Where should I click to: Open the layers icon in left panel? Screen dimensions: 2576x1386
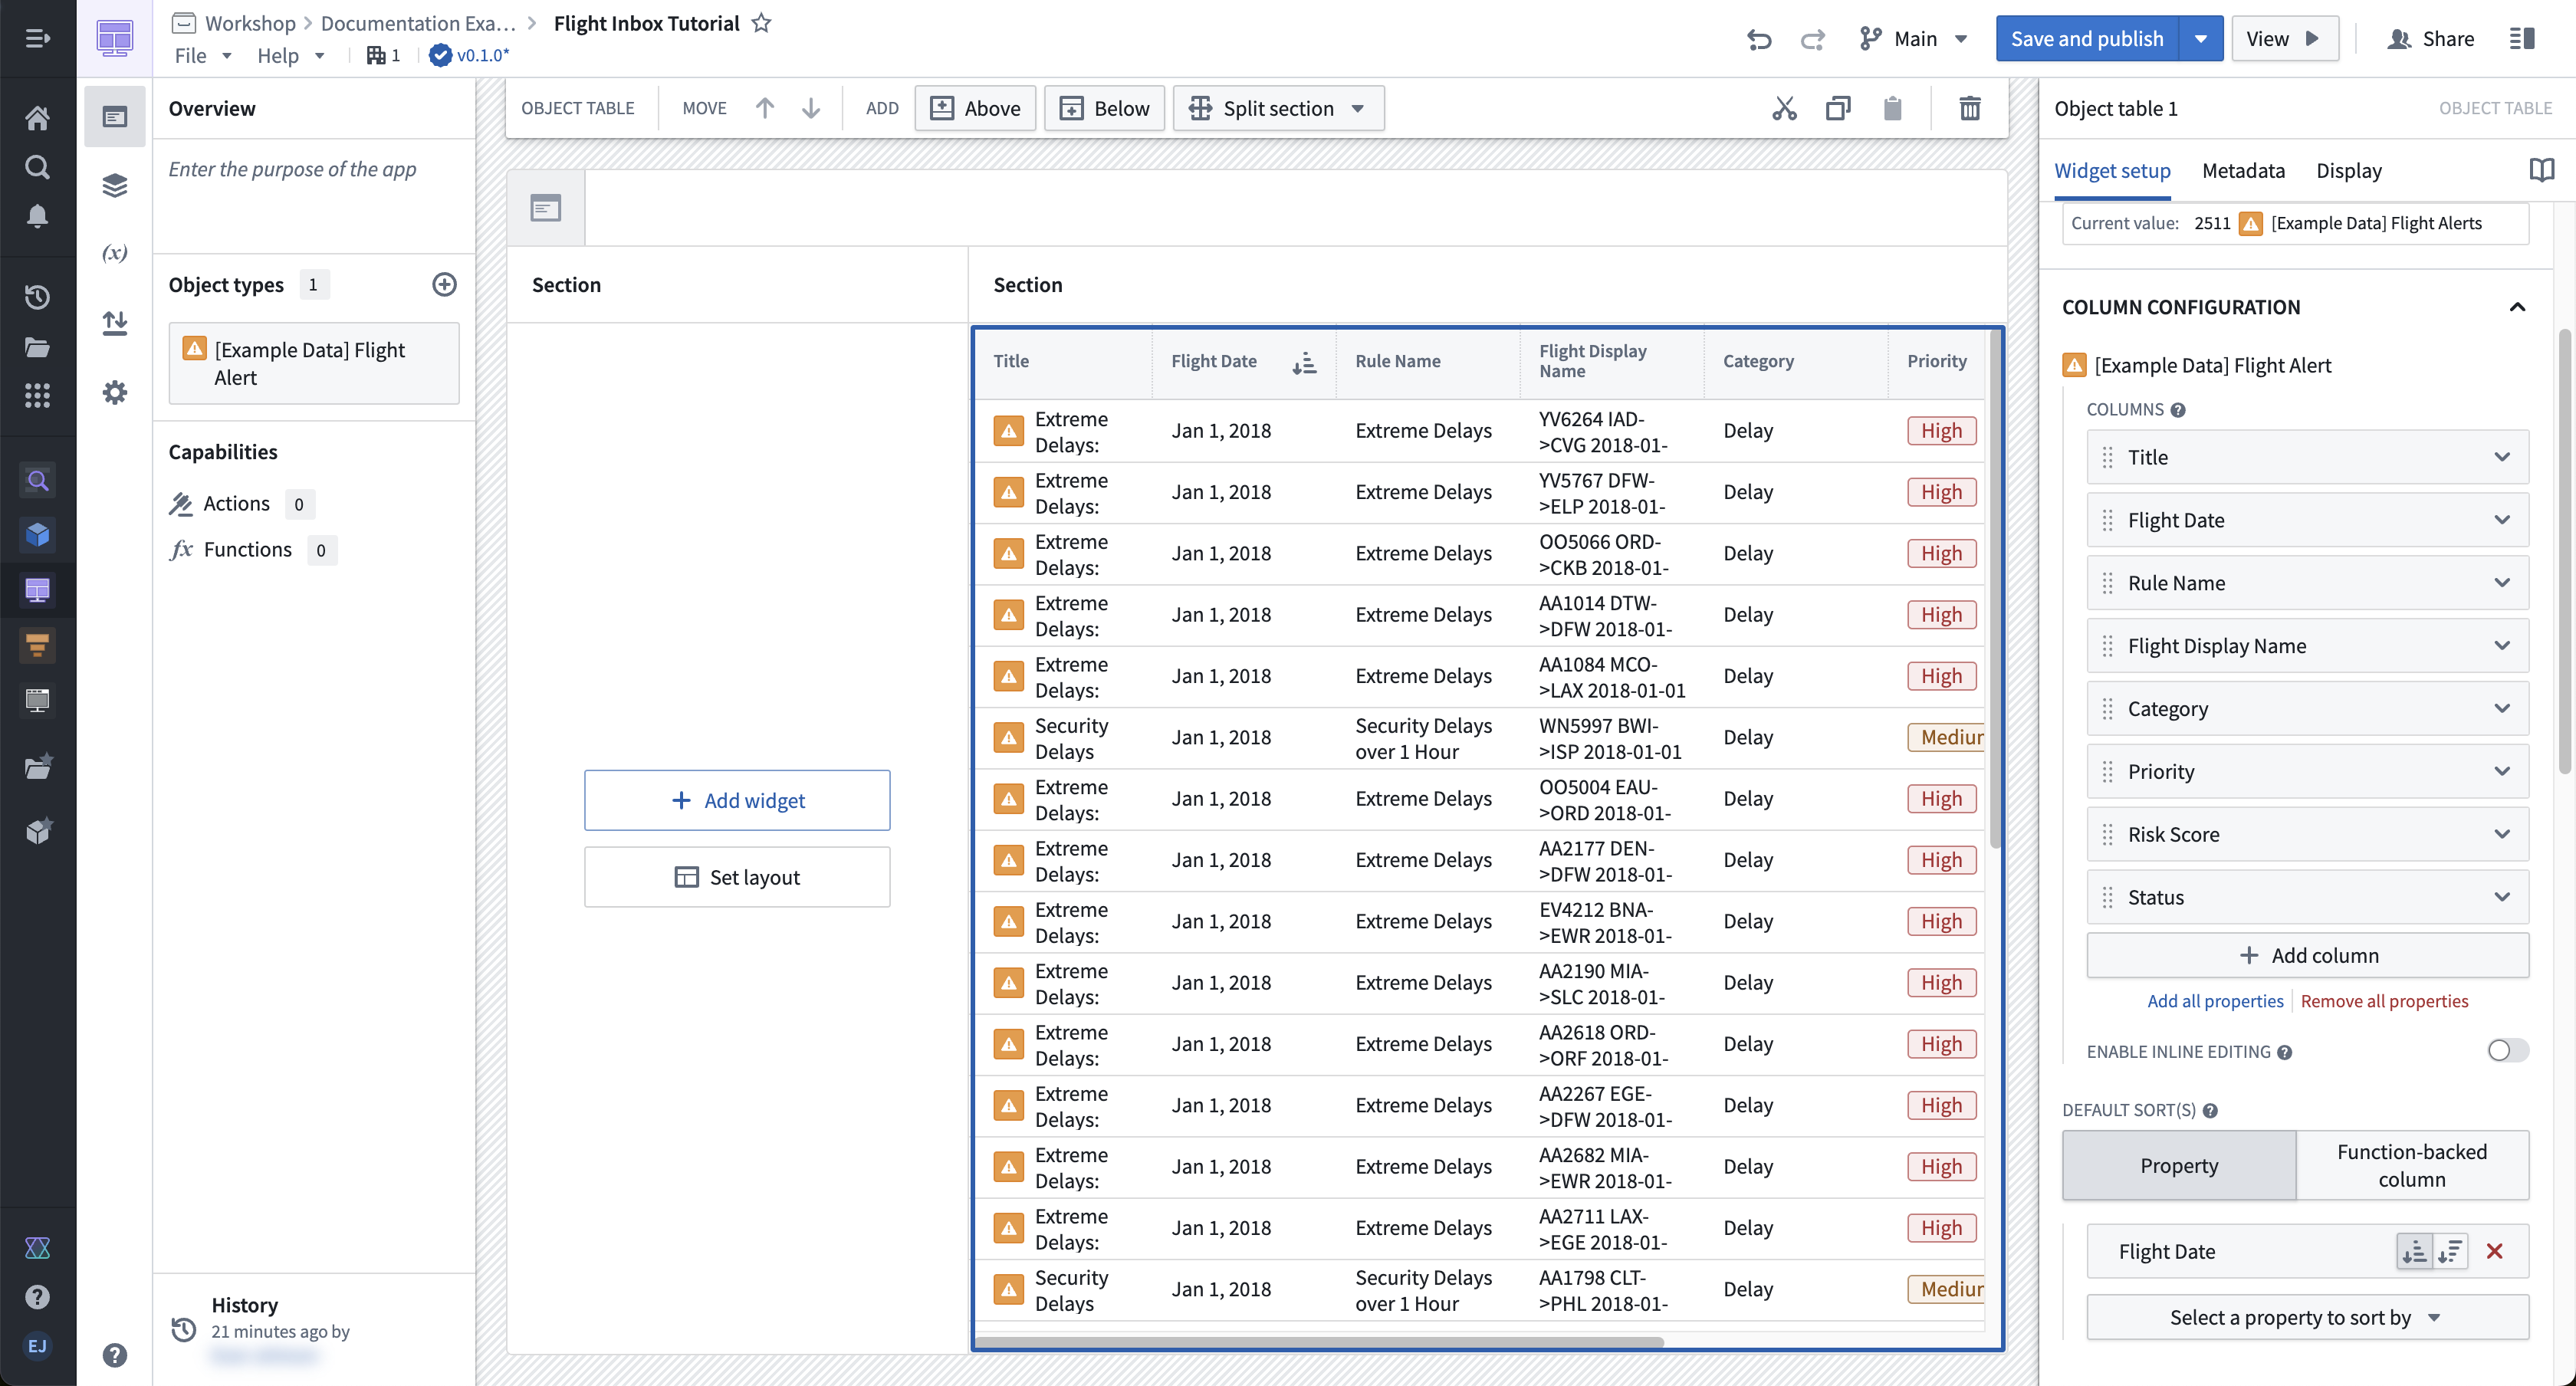point(115,185)
